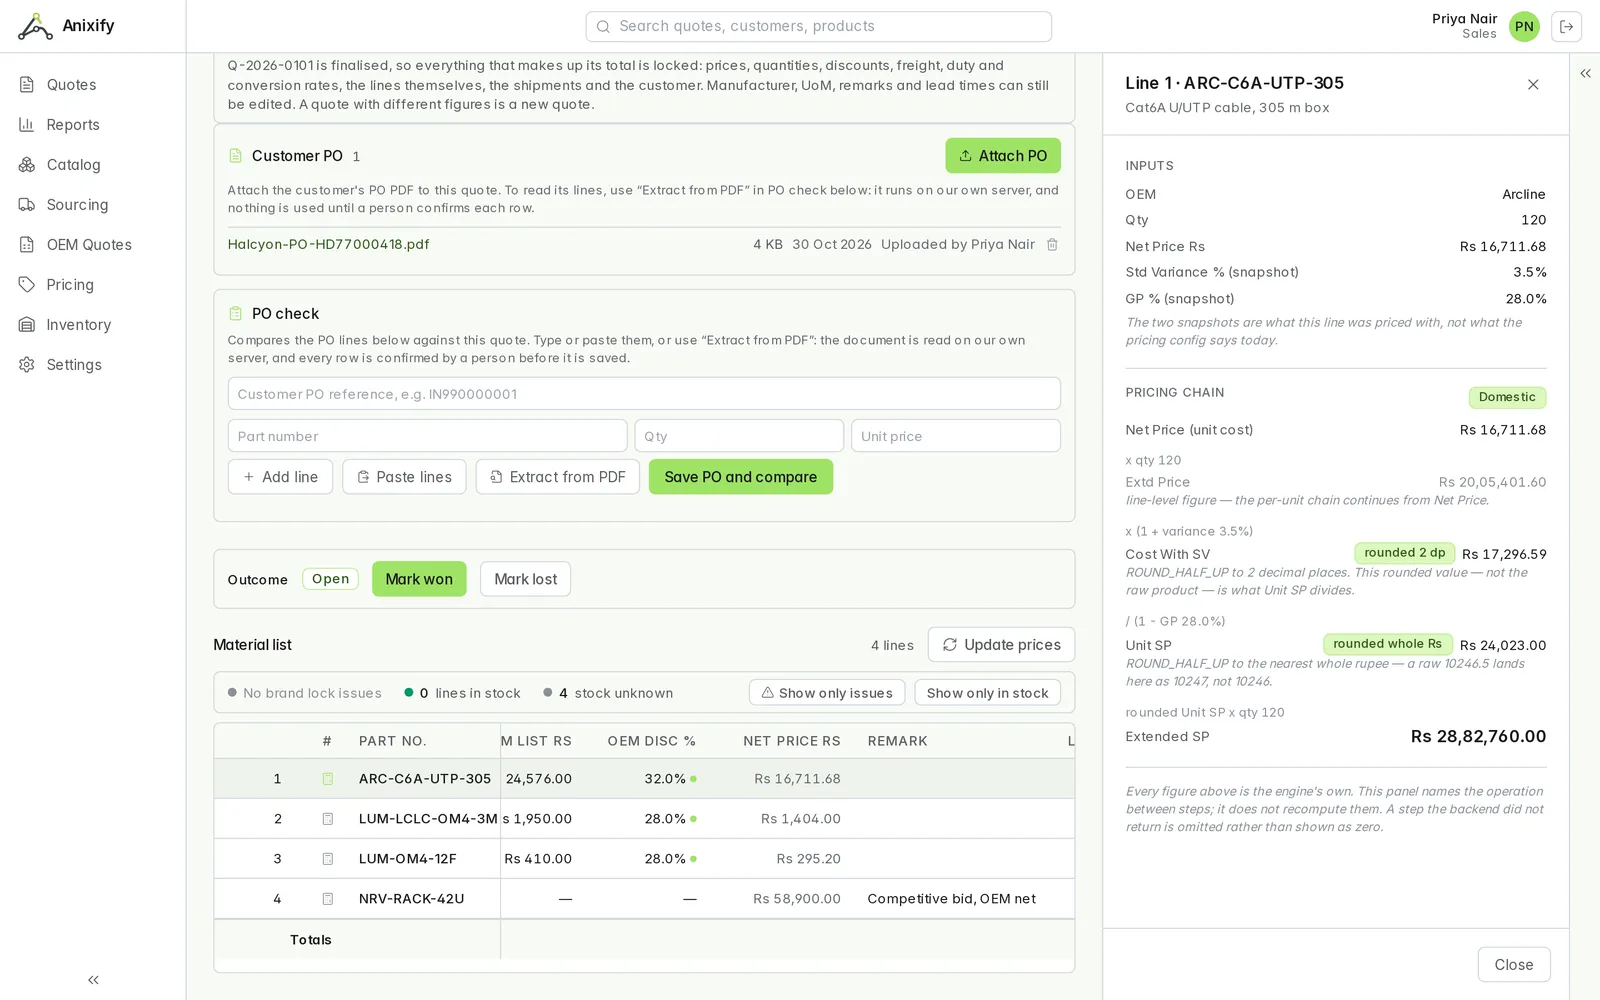Click the Anixify logo icon
This screenshot has width=1600, height=1000.
click(x=35, y=26)
